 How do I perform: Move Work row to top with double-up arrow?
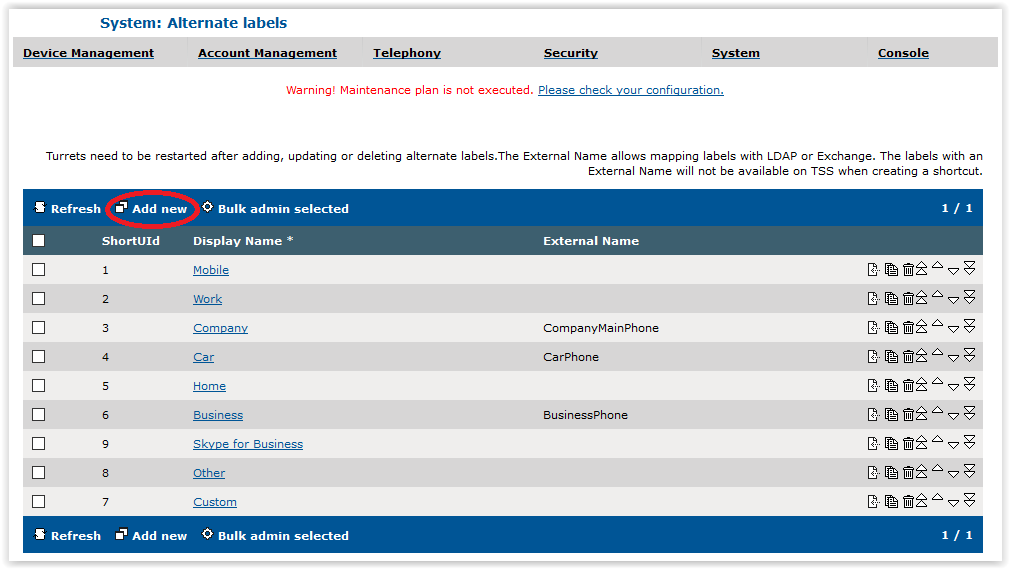click(922, 298)
